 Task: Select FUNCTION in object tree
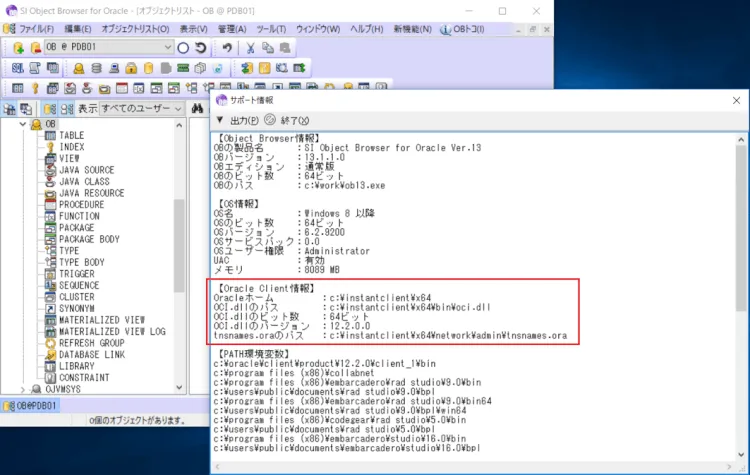(x=79, y=216)
